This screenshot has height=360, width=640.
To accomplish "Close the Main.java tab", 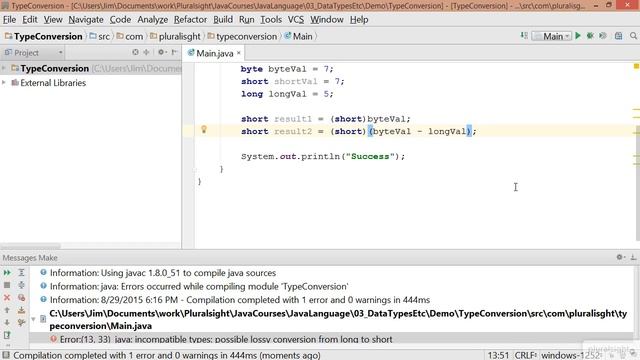I will (239, 53).
